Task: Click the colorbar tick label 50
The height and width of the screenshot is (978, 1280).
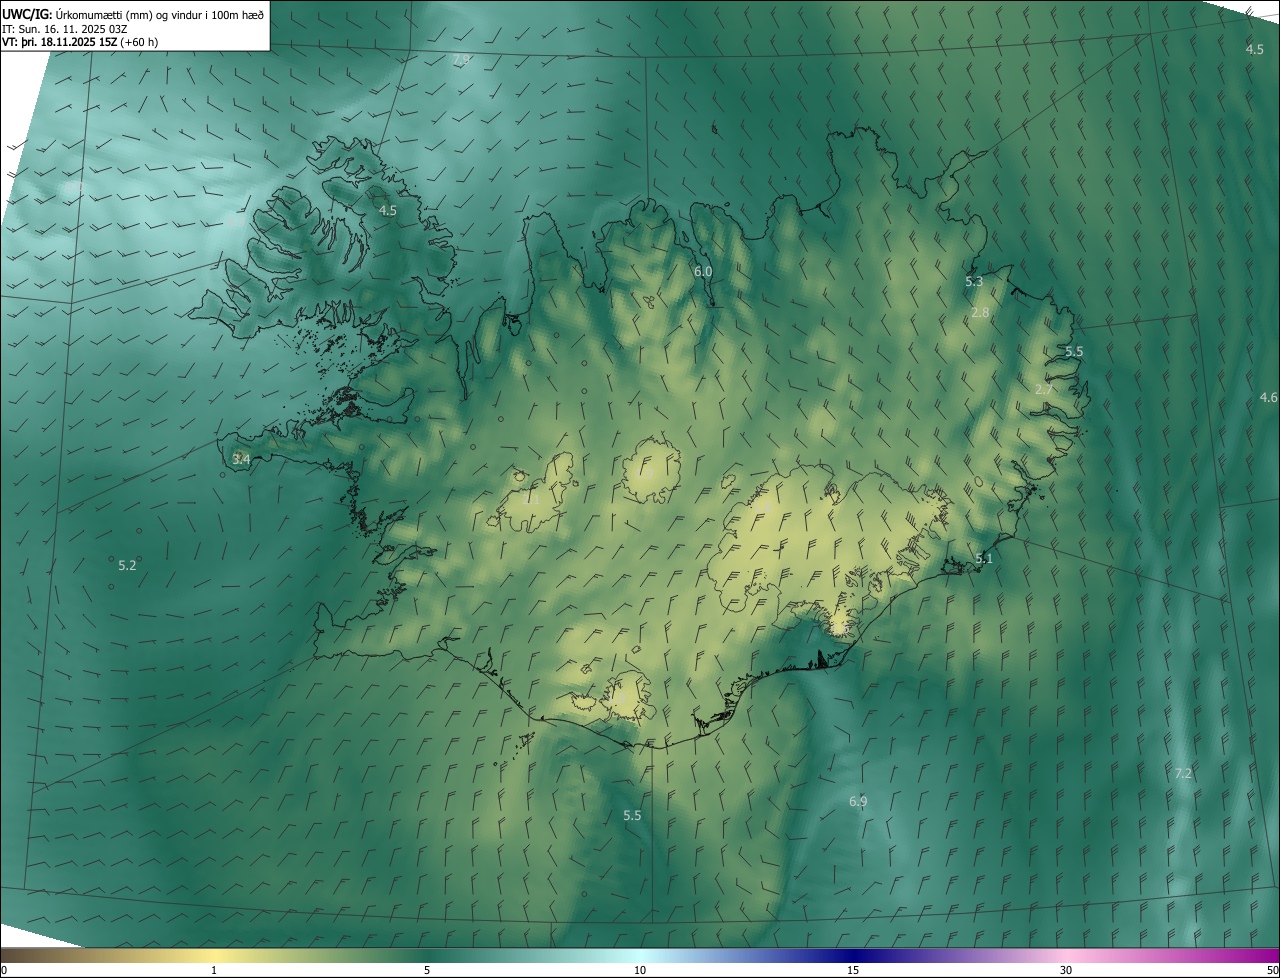Action: click(x=1272, y=971)
